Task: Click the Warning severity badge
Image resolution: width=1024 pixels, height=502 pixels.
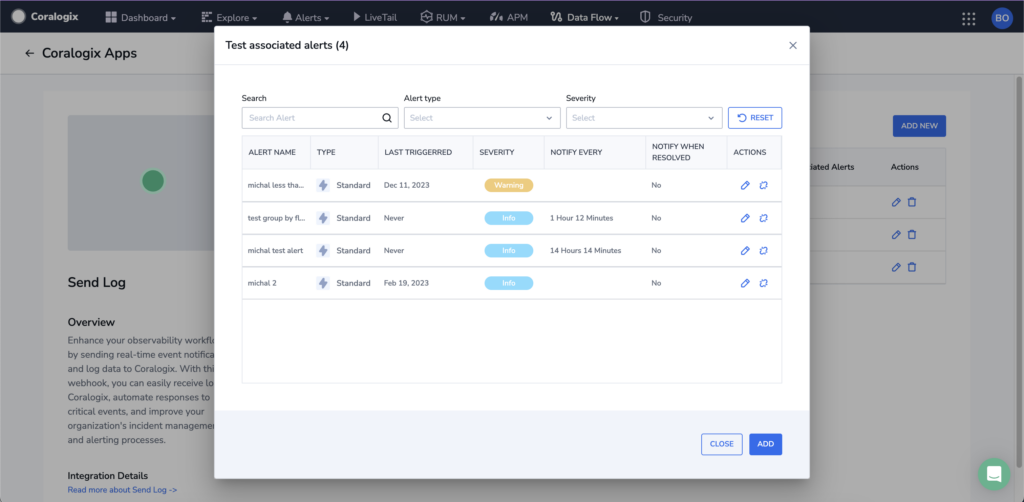Action: 509,185
